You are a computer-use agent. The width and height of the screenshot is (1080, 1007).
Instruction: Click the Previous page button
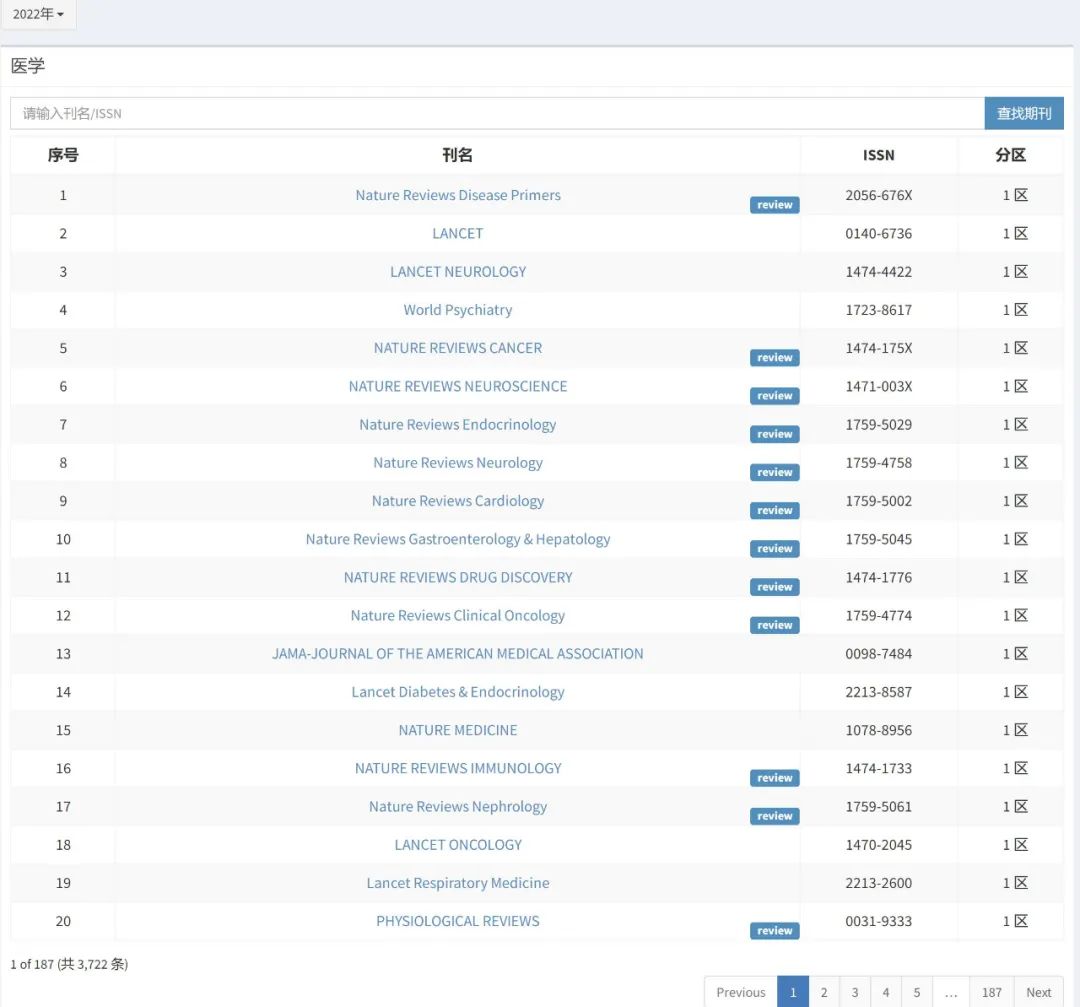click(x=740, y=992)
